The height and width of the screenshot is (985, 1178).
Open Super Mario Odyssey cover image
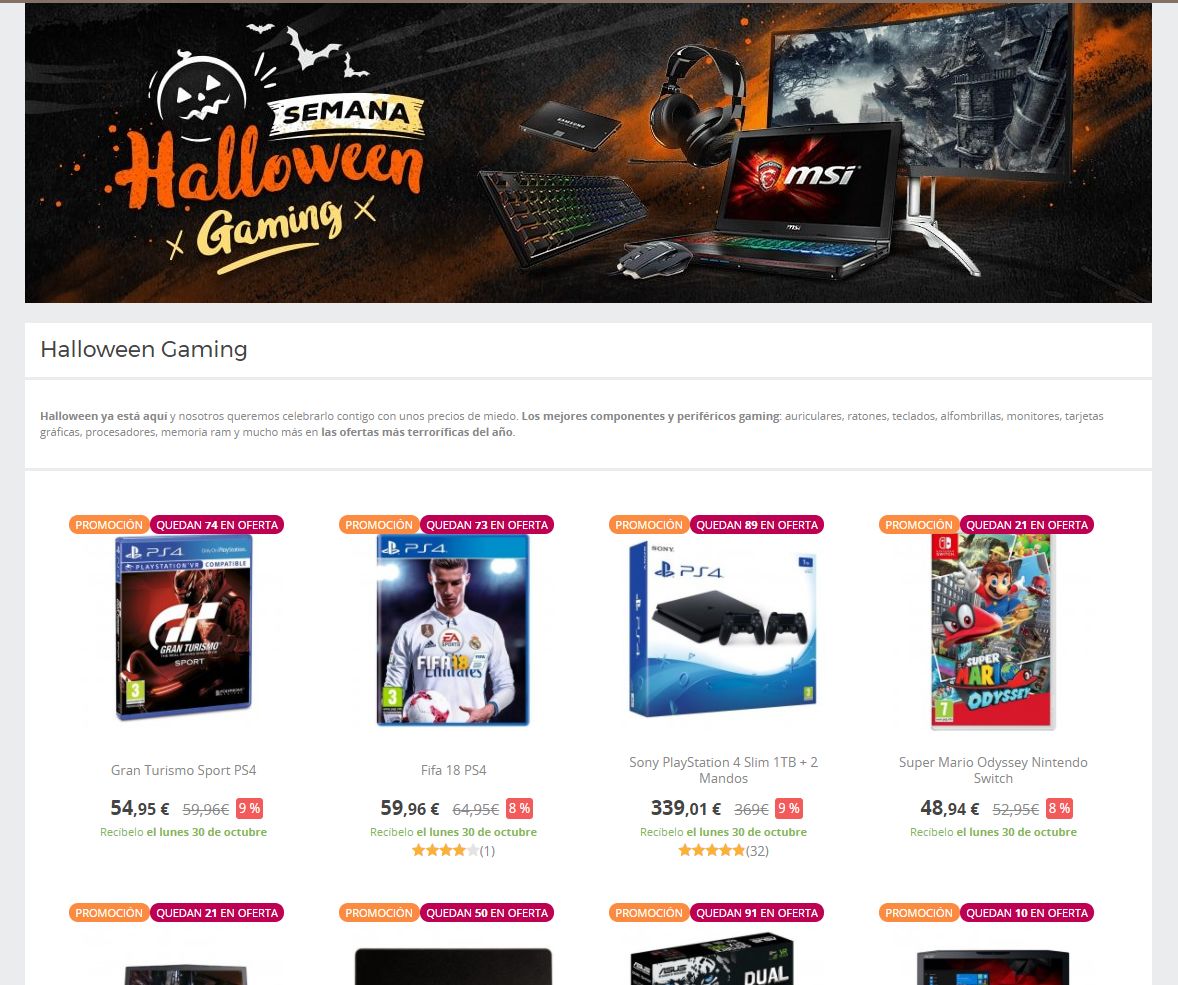click(992, 631)
